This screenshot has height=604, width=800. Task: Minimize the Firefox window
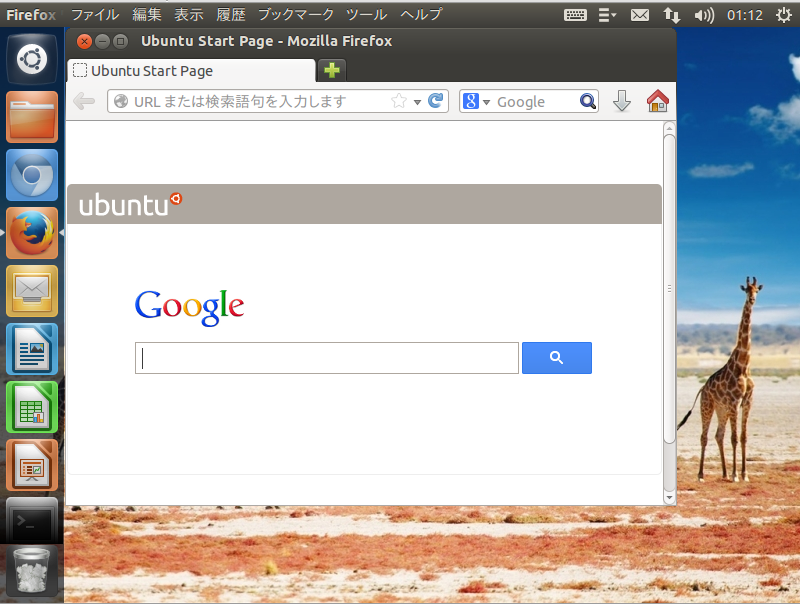[103, 41]
